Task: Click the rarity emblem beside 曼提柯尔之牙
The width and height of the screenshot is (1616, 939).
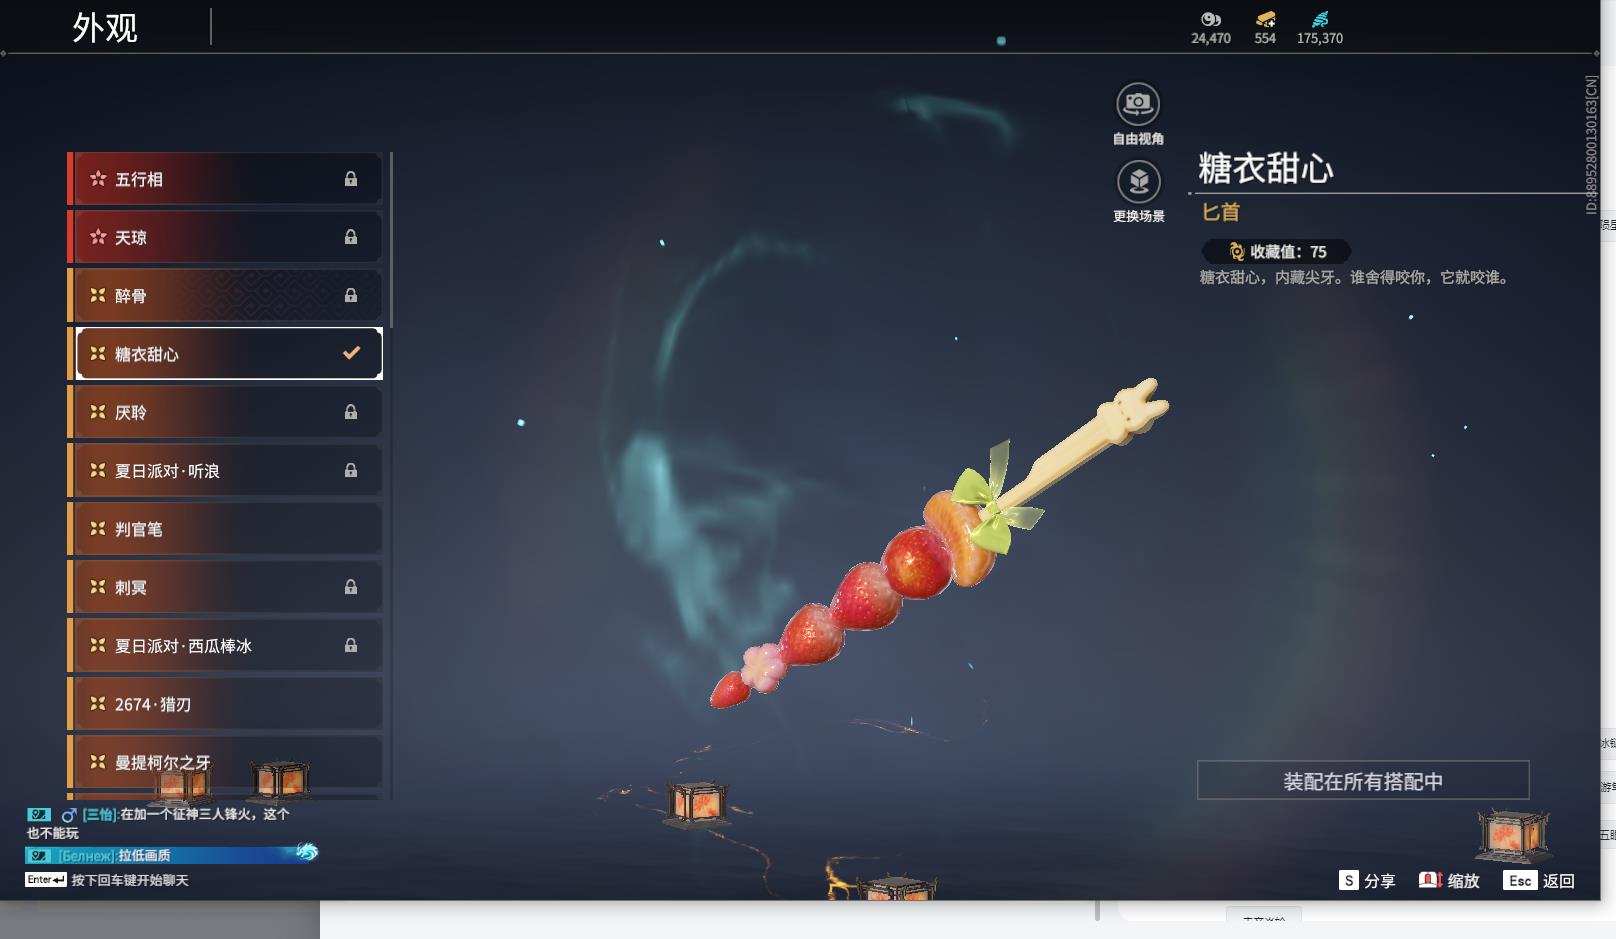Action: pyautogui.click(x=98, y=762)
